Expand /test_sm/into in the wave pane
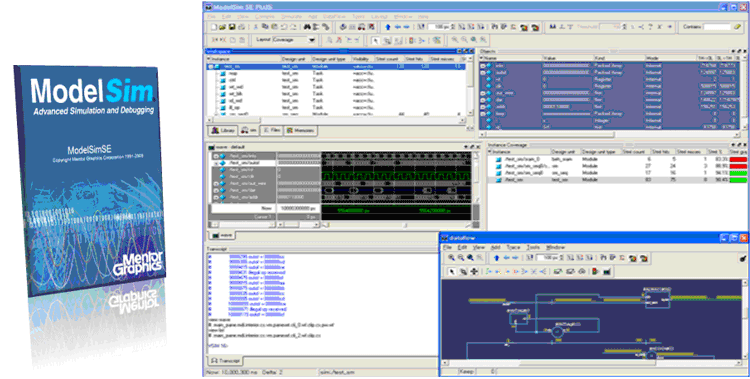Screen dimensions: 750x379 click(216, 156)
